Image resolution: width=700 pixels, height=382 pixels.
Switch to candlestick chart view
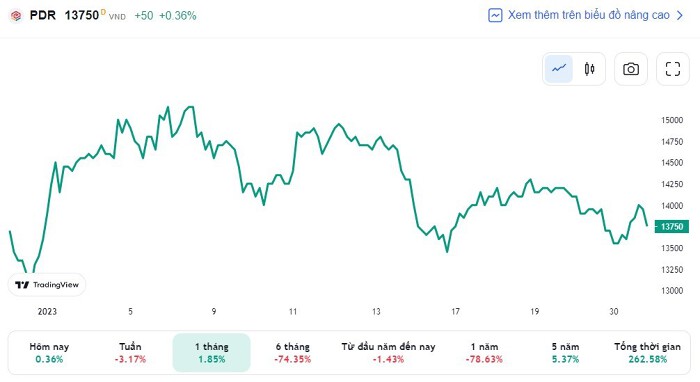[x=589, y=69]
